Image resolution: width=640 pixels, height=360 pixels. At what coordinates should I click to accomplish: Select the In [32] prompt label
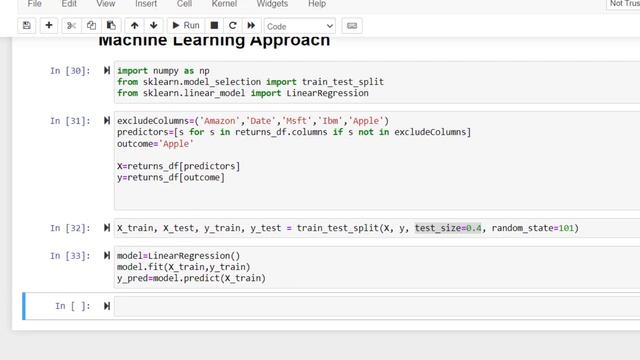coord(70,228)
